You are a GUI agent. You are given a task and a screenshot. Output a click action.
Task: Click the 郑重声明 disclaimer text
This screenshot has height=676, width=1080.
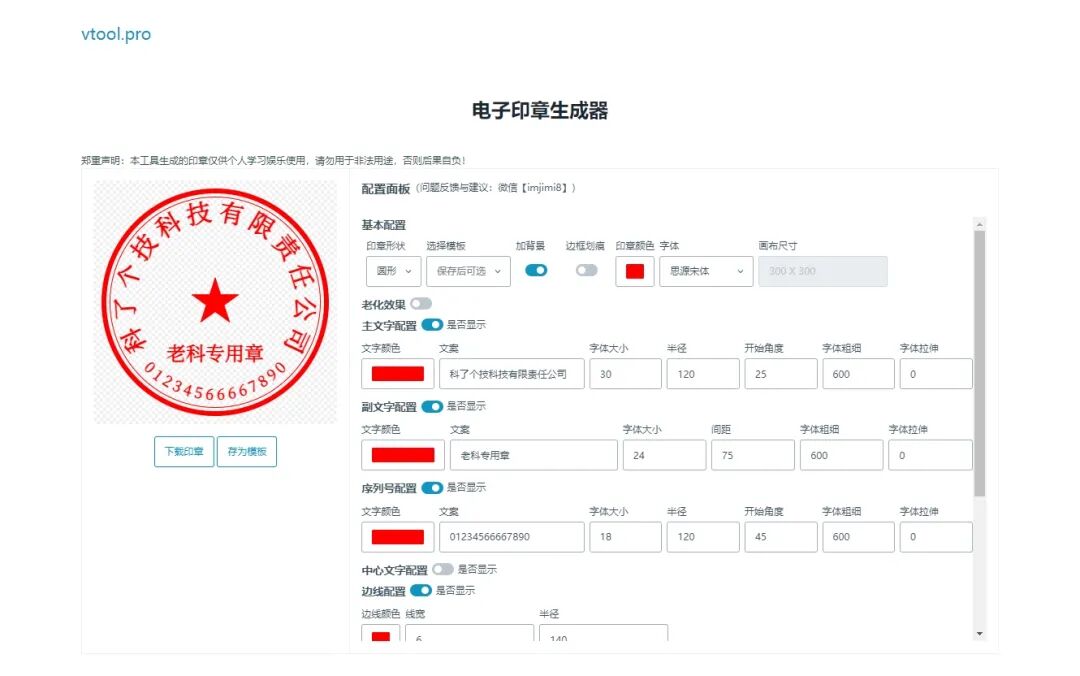click(x=273, y=161)
